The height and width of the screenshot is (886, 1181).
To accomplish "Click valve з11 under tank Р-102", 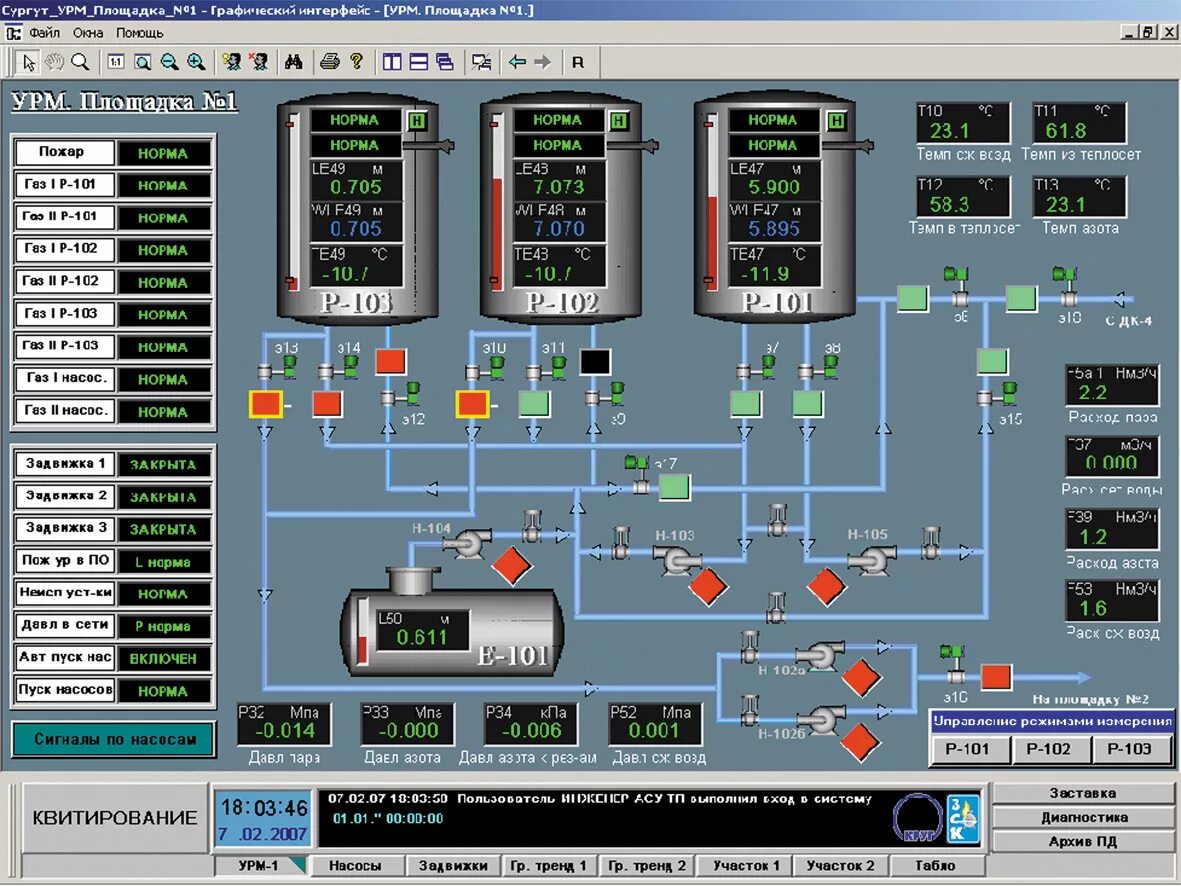I will point(545,368).
